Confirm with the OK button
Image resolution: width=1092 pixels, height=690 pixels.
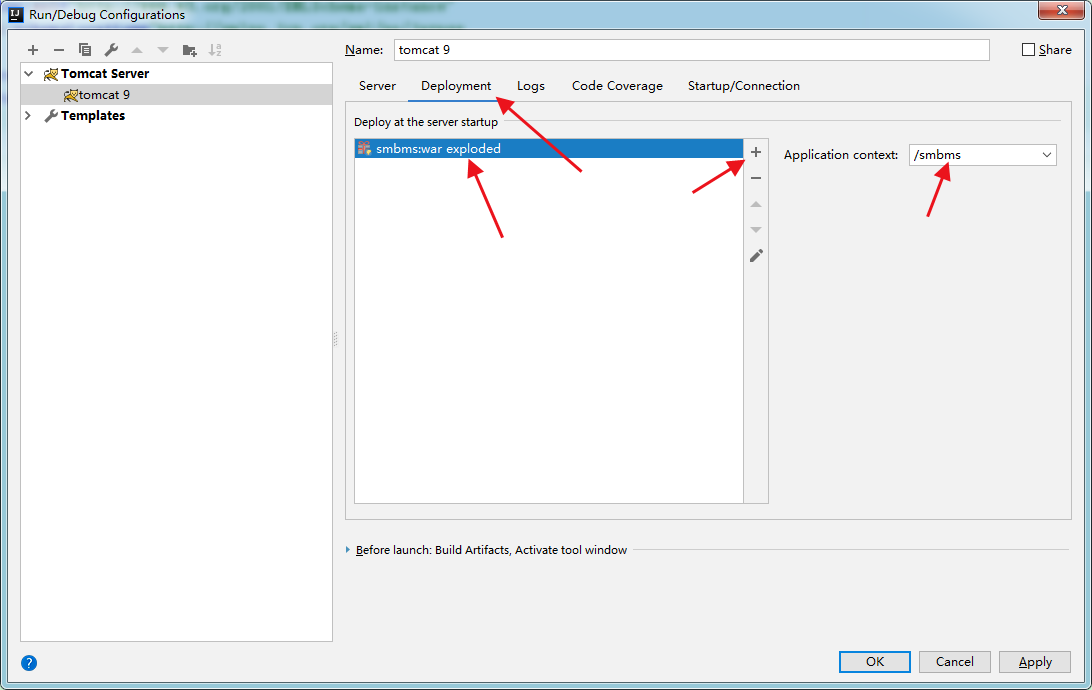(875, 662)
